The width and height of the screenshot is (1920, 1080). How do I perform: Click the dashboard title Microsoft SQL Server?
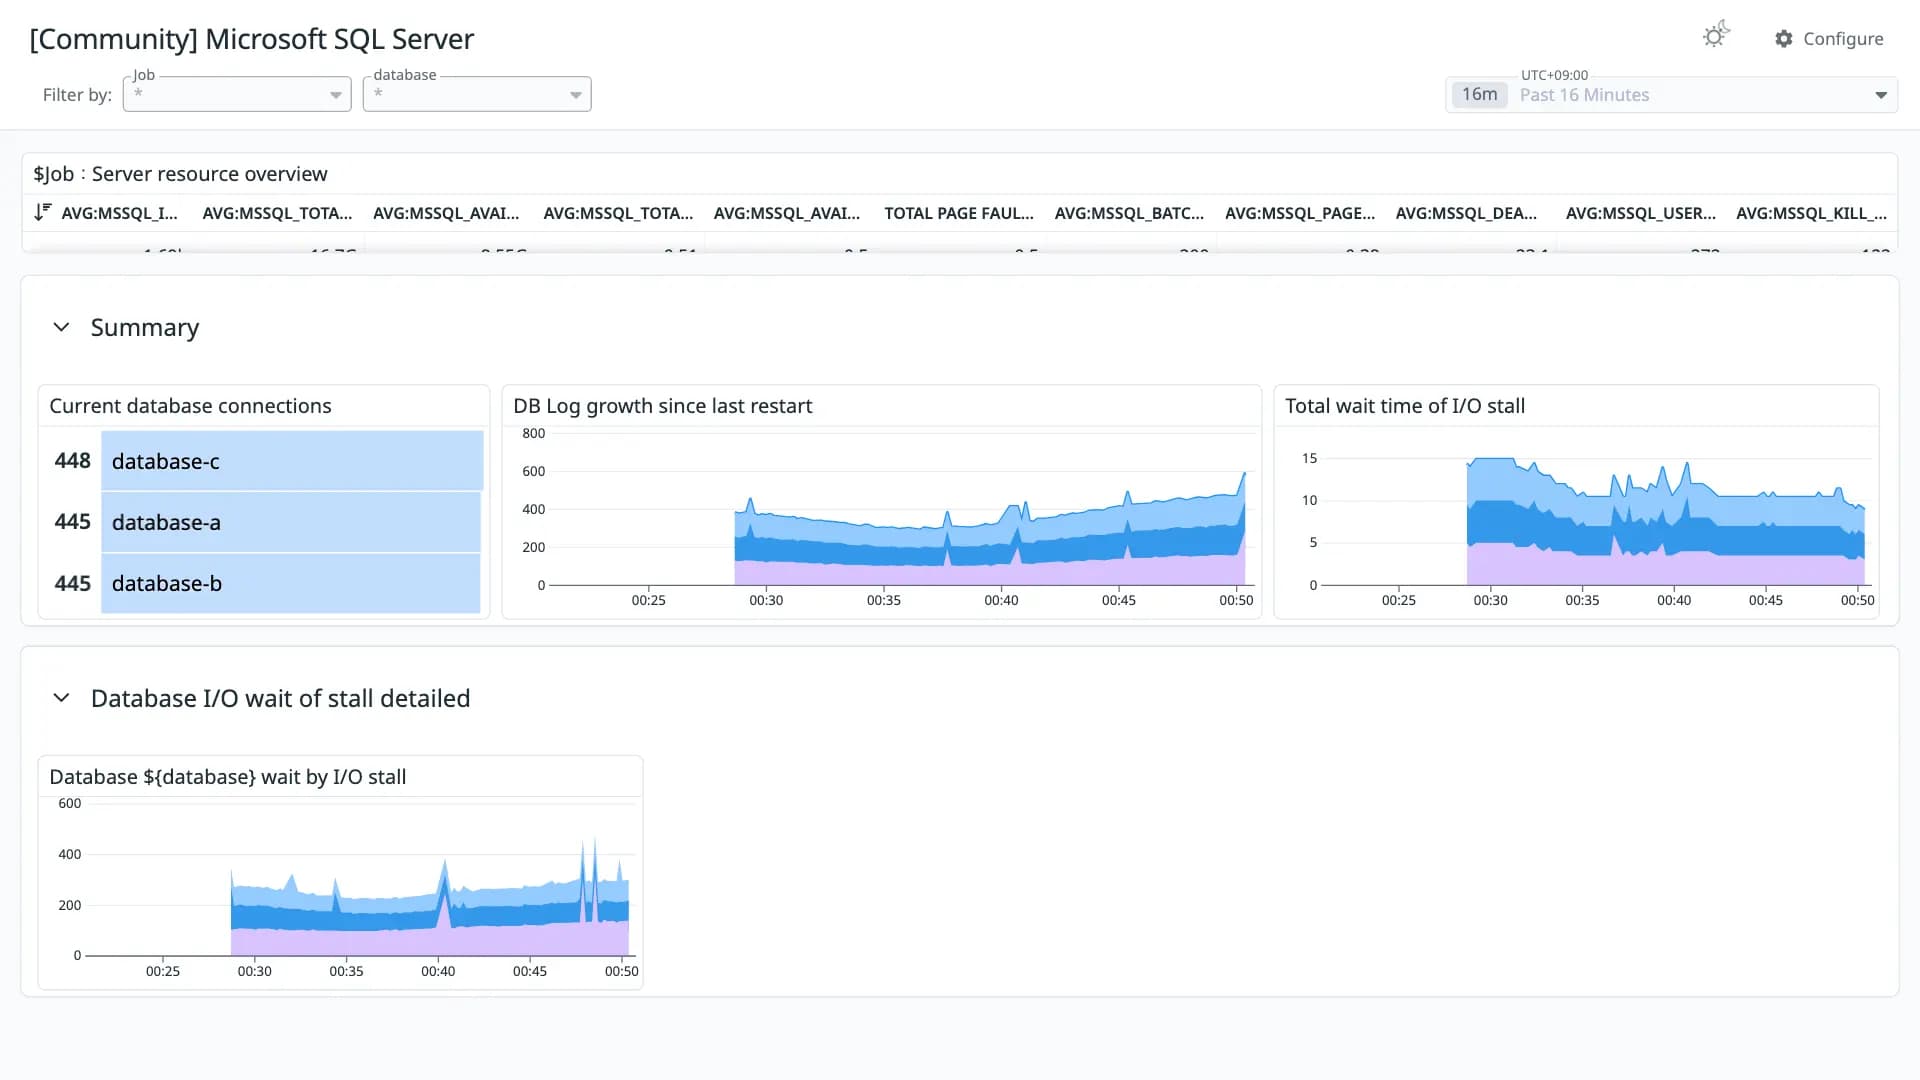coord(252,39)
